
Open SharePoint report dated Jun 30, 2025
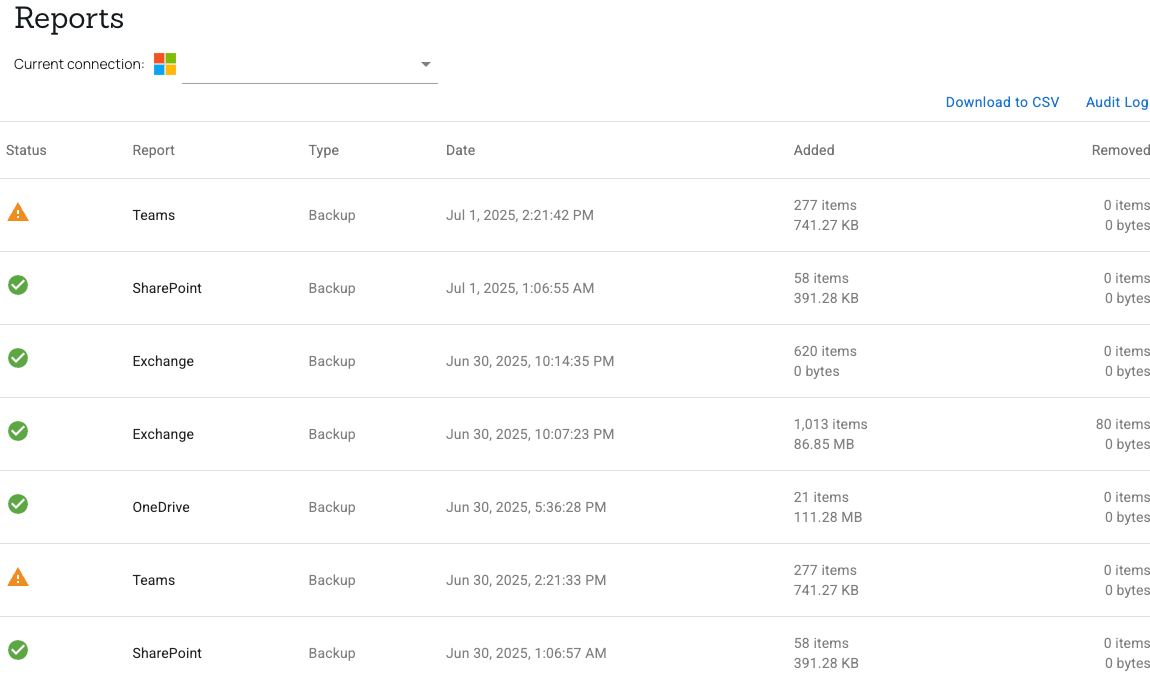(x=166, y=653)
